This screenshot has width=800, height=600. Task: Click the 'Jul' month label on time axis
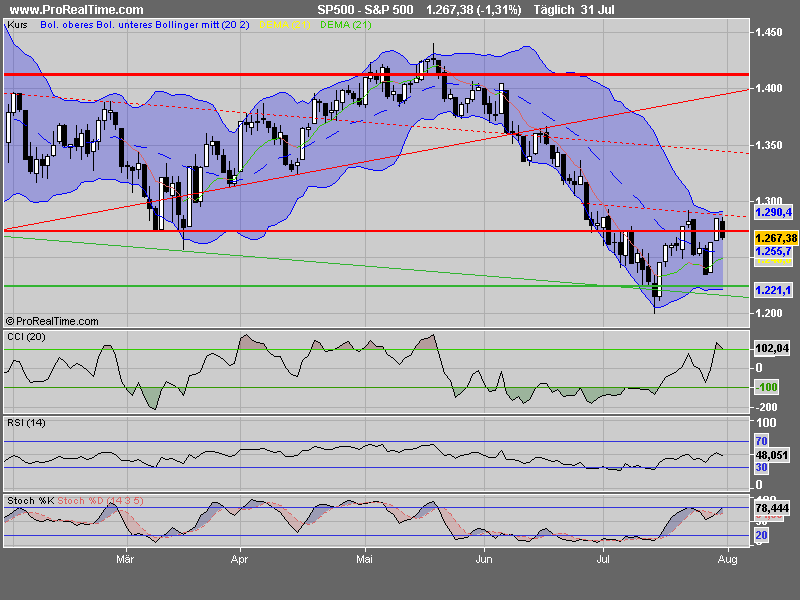coord(603,560)
